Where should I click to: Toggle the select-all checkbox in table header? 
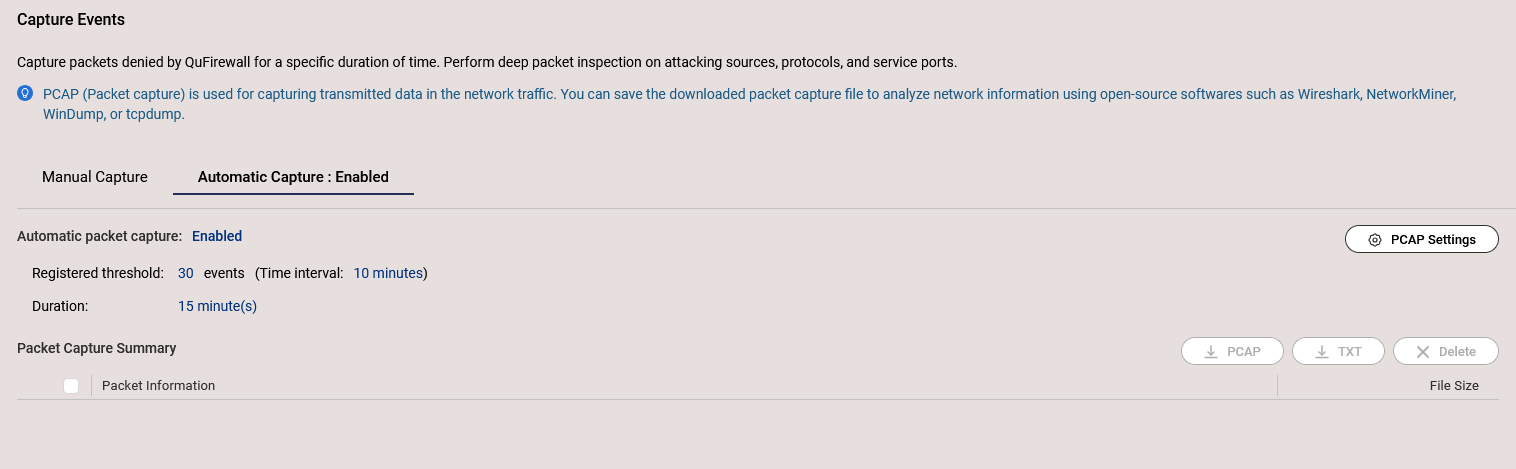click(x=71, y=386)
